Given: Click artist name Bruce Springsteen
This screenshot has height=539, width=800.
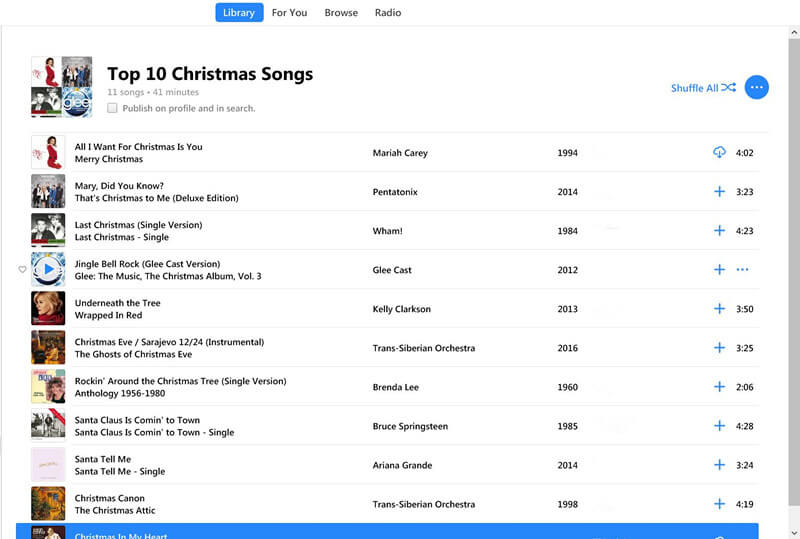Looking at the screenshot, I should [410, 426].
